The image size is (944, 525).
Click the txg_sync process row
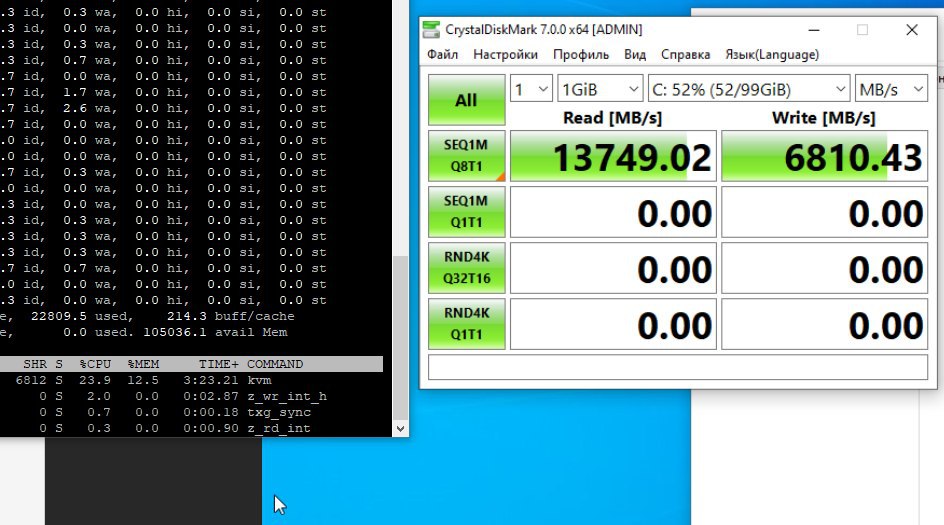point(191,412)
